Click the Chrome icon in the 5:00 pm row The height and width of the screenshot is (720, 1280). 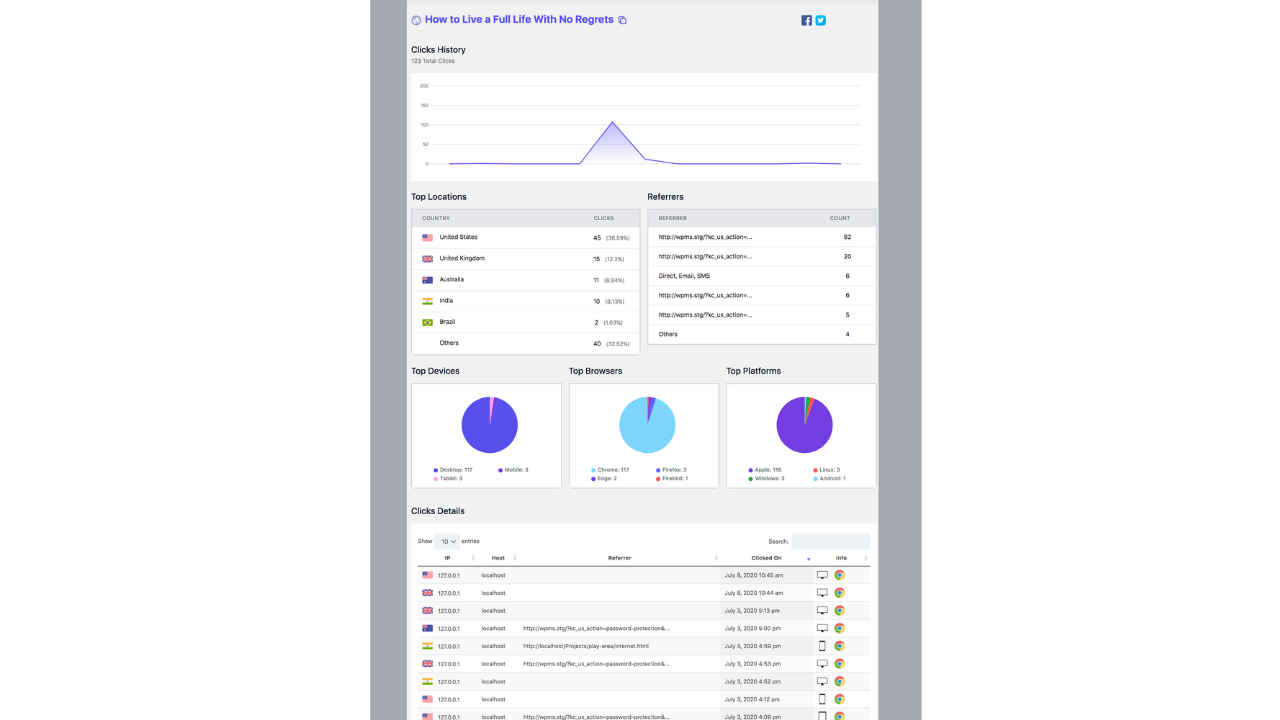pyautogui.click(x=840, y=628)
